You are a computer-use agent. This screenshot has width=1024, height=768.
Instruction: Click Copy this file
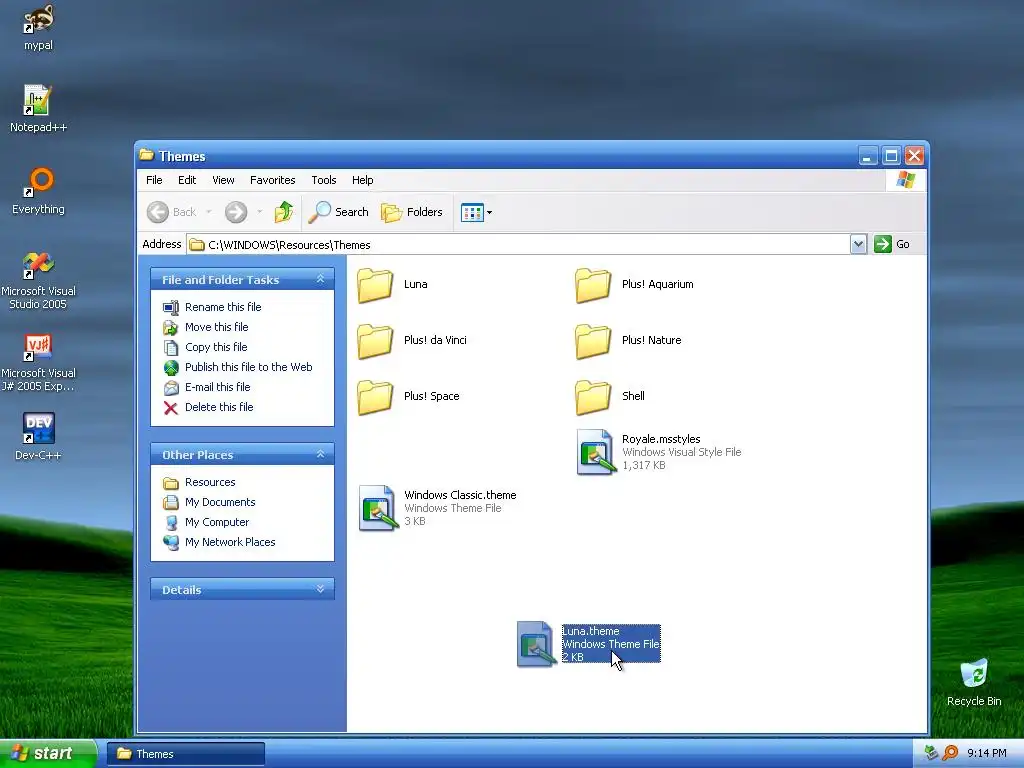tap(216, 347)
